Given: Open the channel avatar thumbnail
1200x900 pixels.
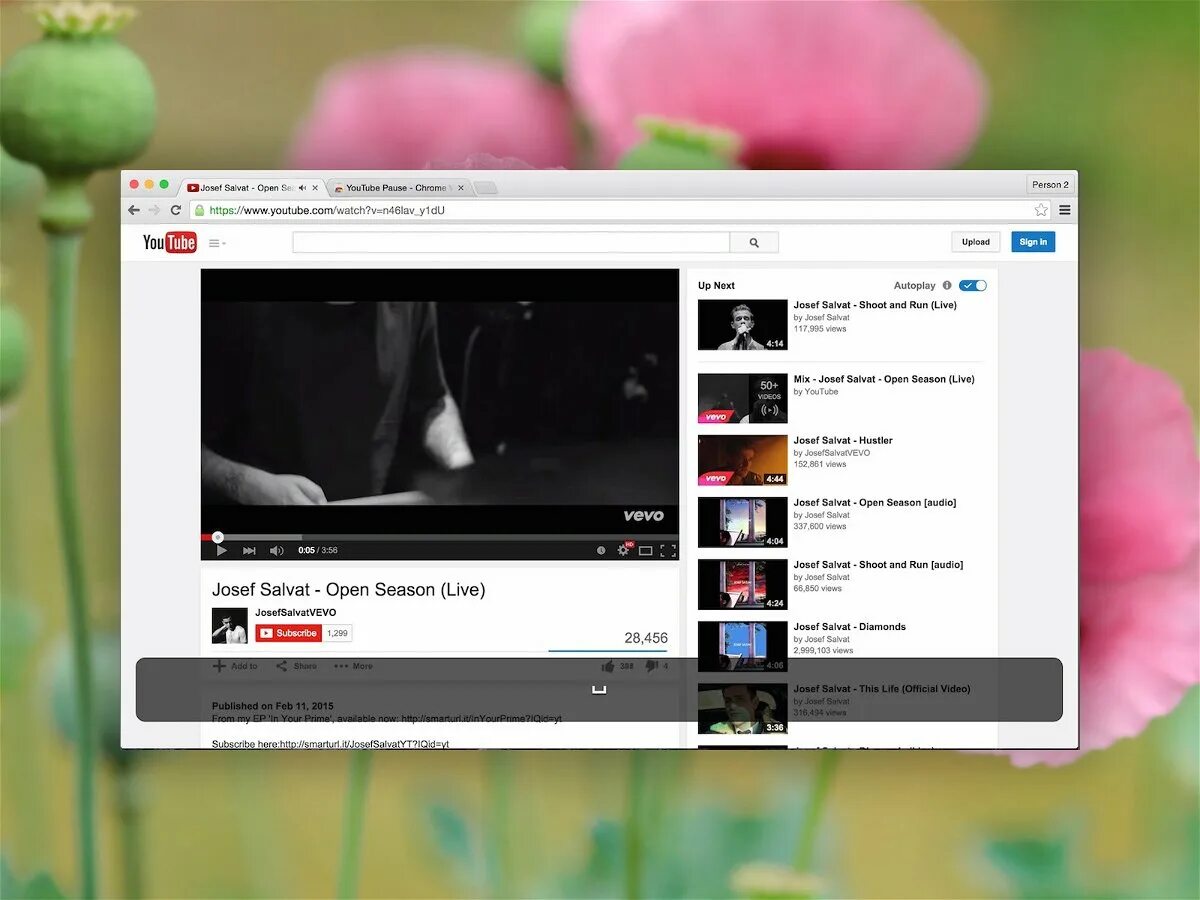Looking at the screenshot, I should click(x=230, y=625).
